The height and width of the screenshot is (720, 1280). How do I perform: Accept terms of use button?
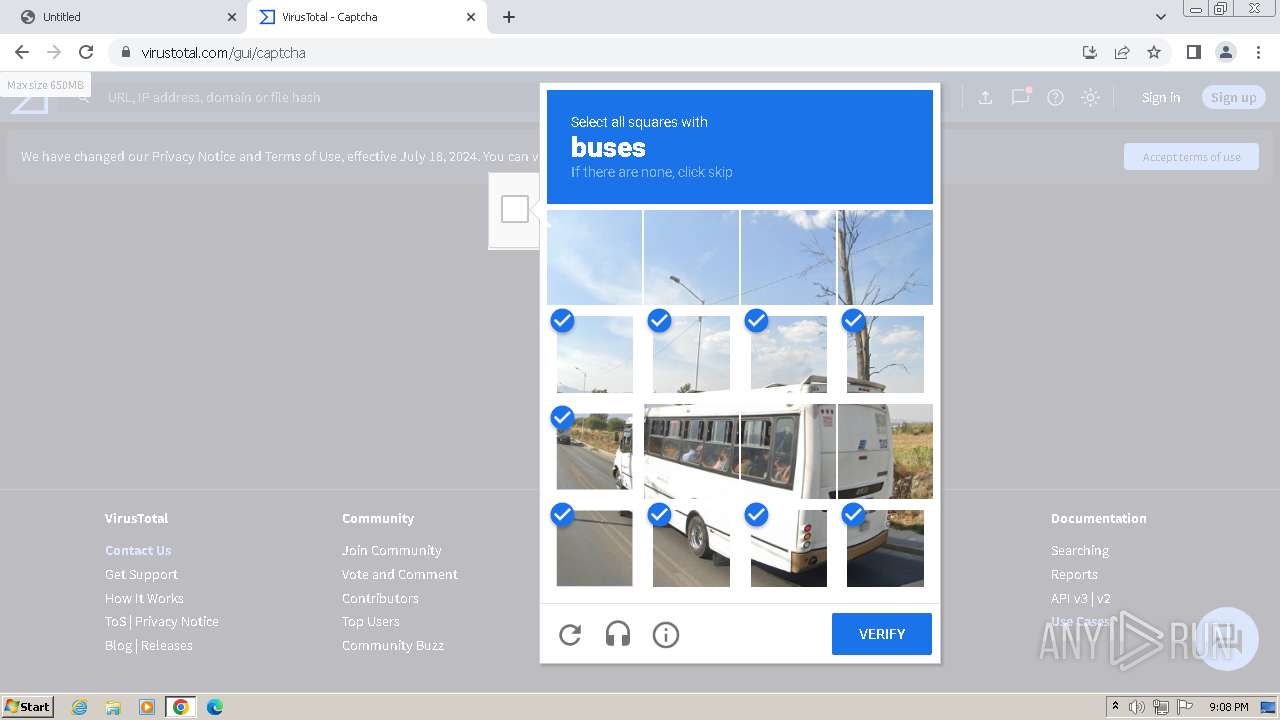1191,157
